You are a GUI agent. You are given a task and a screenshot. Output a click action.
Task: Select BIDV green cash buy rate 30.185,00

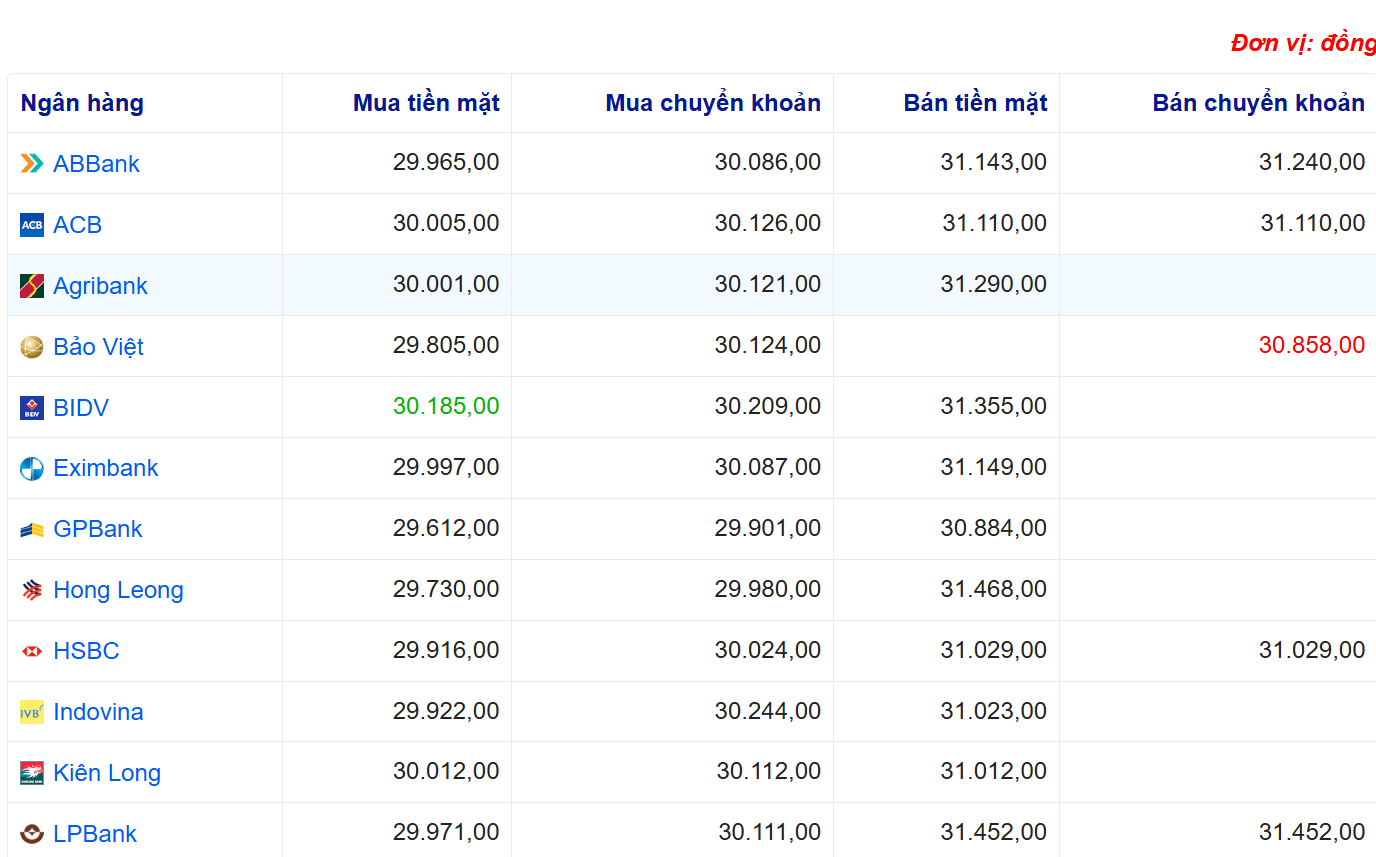pos(446,406)
